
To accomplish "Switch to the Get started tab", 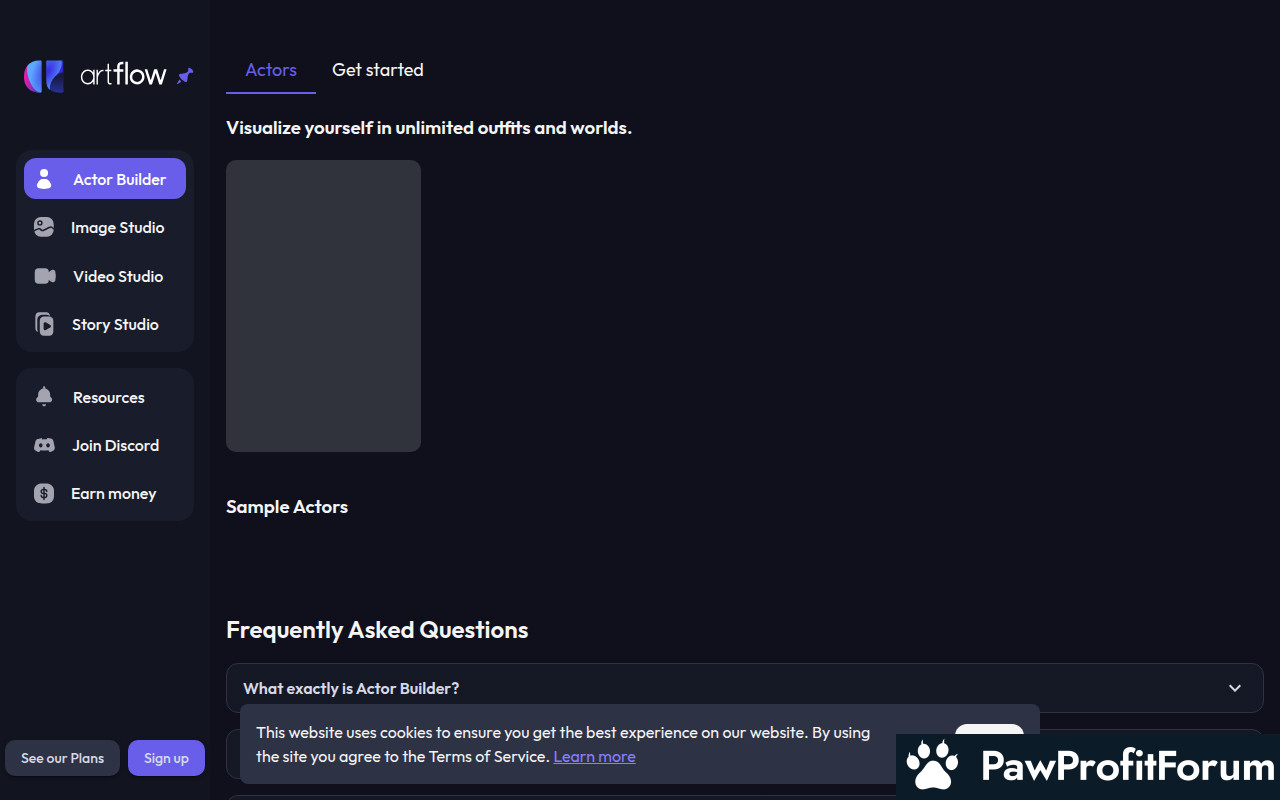I will pos(378,70).
